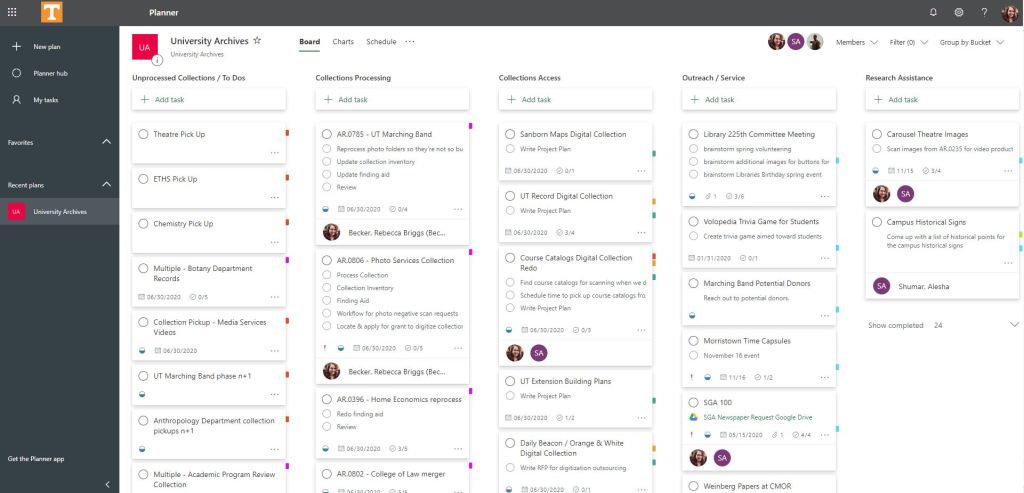This screenshot has height=493, width=1024.
Task: Click the orange T university logo
Action: point(52,12)
